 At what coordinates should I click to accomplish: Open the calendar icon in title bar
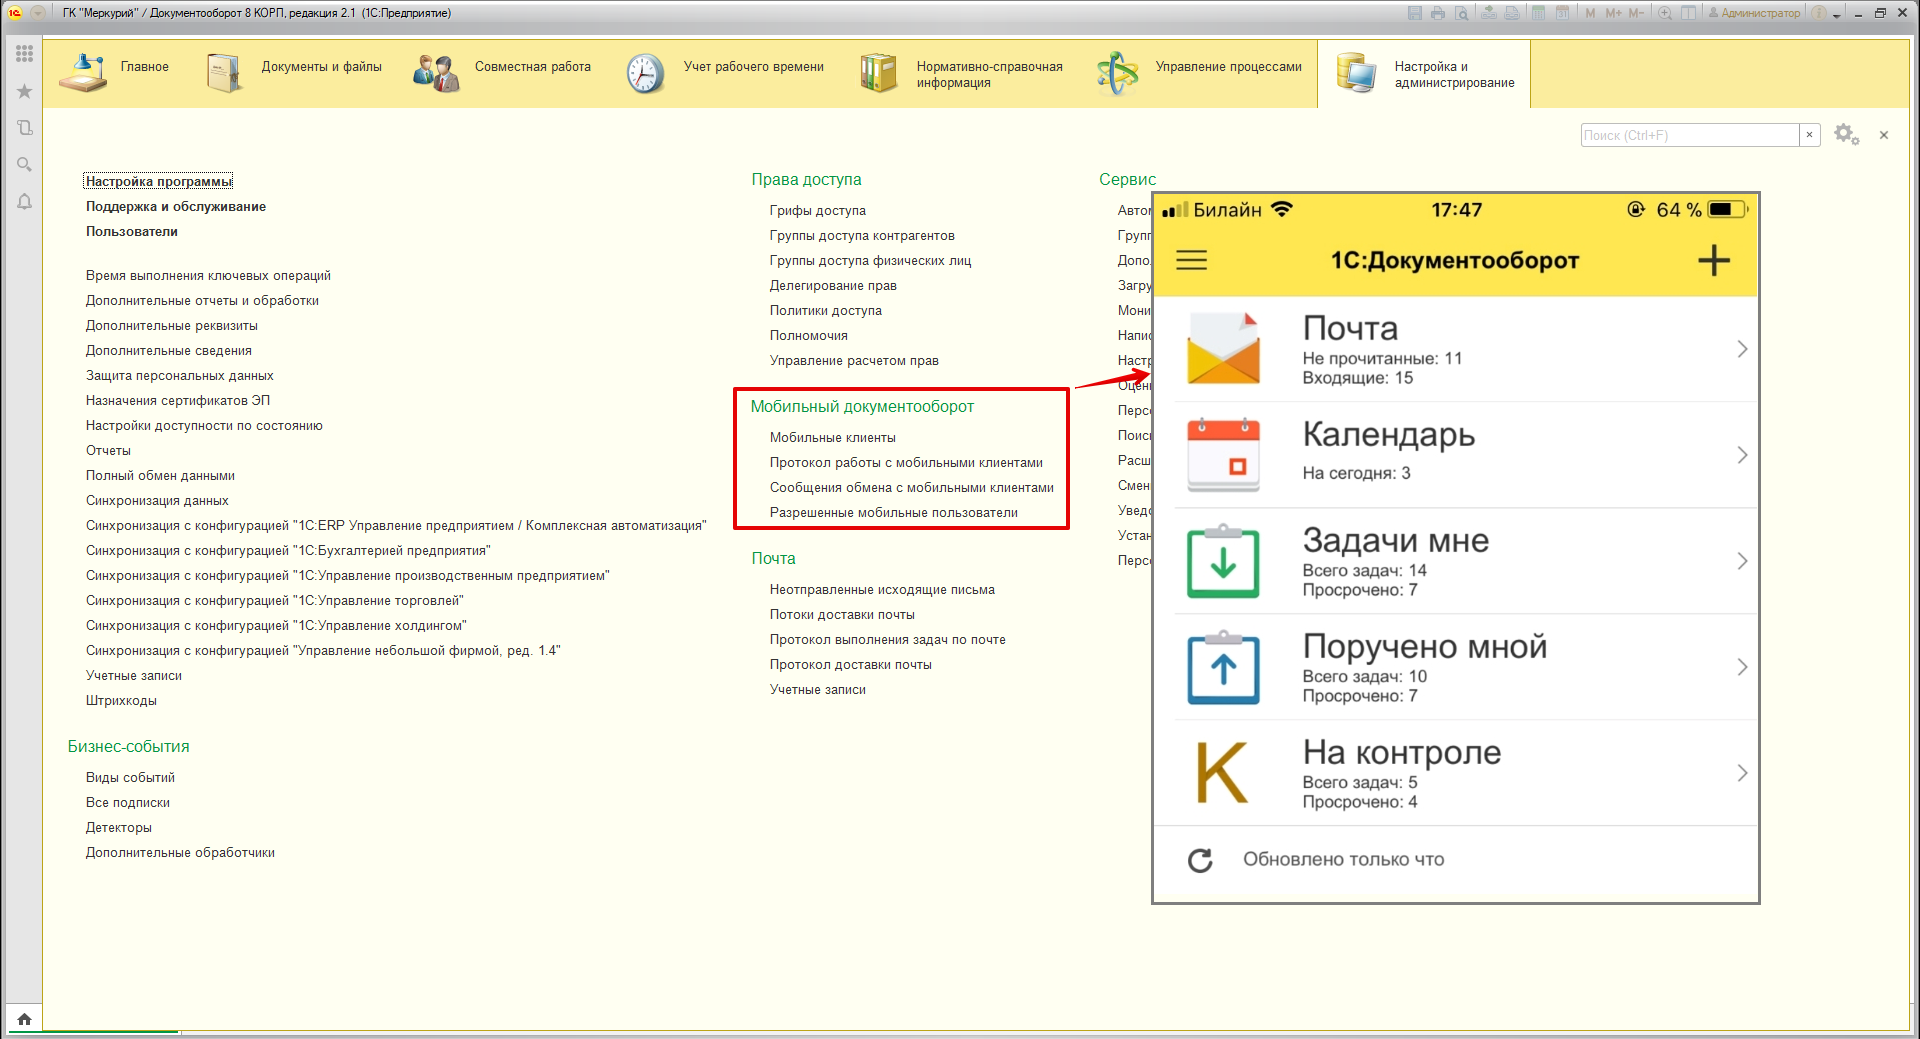click(1561, 13)
